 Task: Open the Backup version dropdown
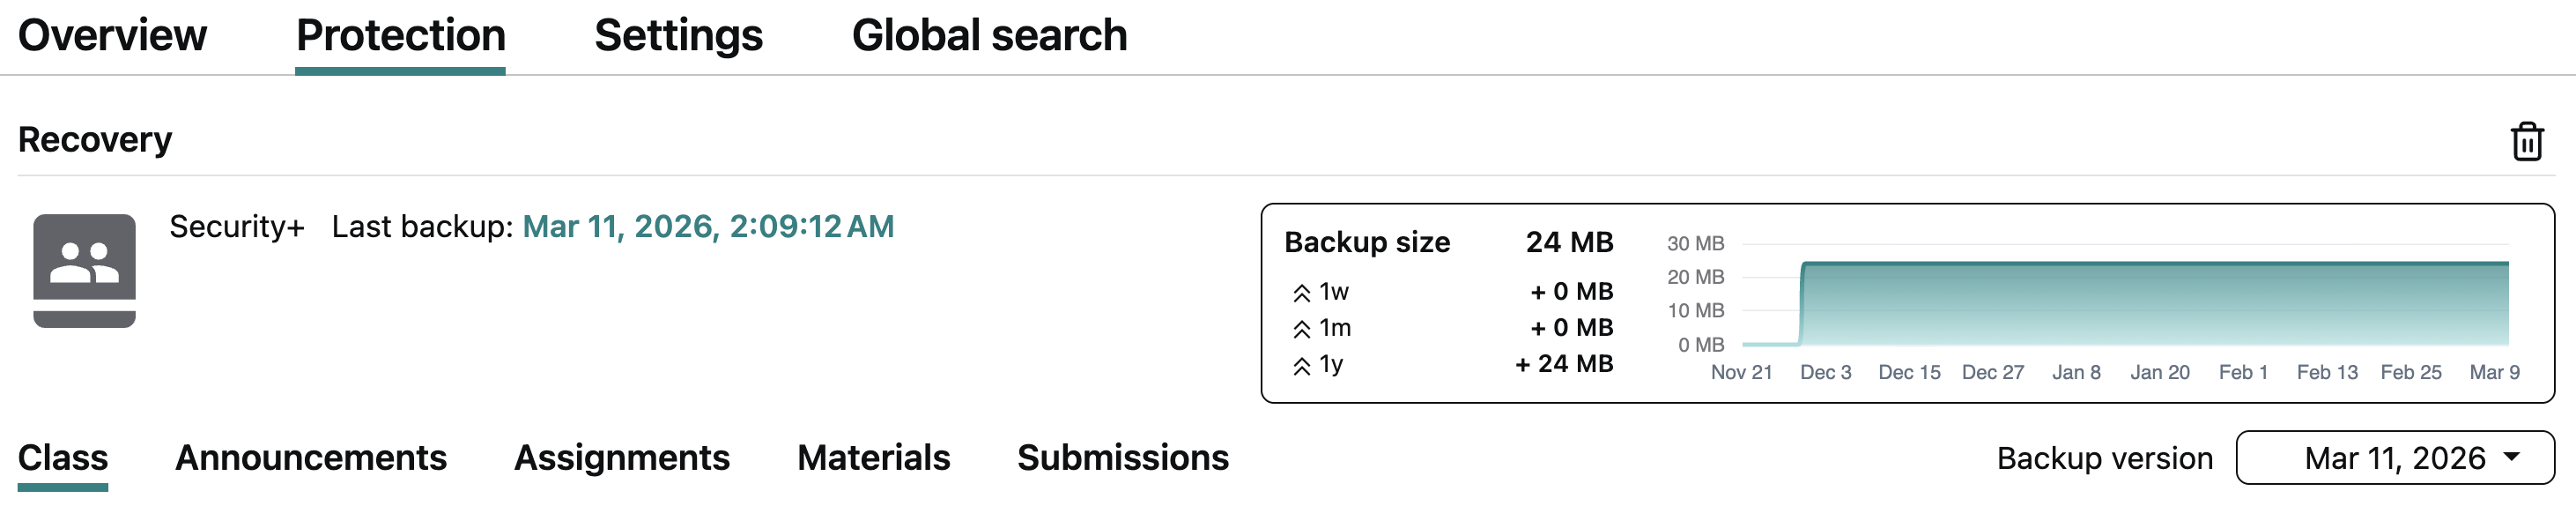[2394, 458]
